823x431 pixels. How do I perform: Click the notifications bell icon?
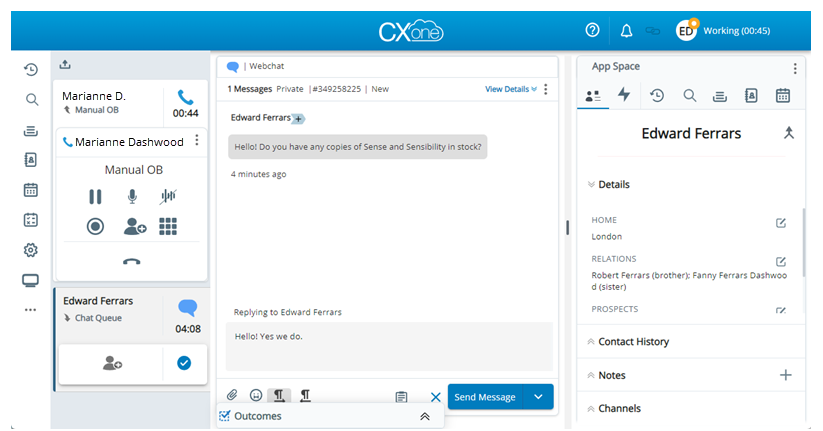pyautogui.click(x=626, y=31)
